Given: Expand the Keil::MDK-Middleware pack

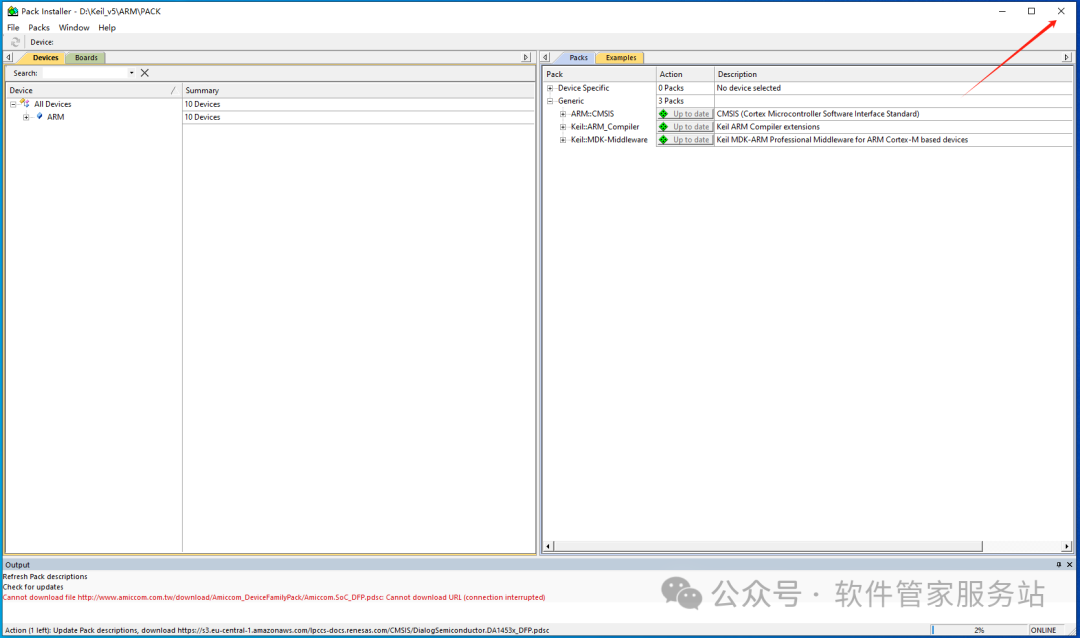Looking at the screenshot, I should point(563,140).
